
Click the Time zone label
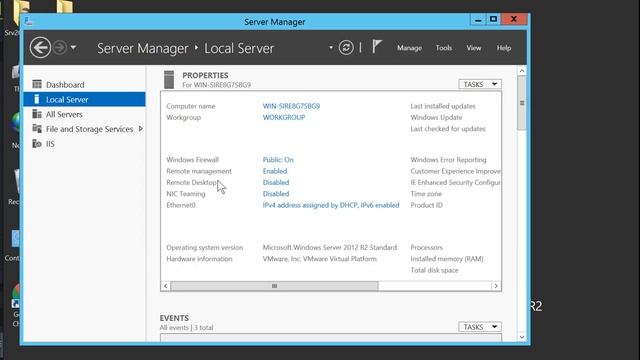tap(426, 194)
